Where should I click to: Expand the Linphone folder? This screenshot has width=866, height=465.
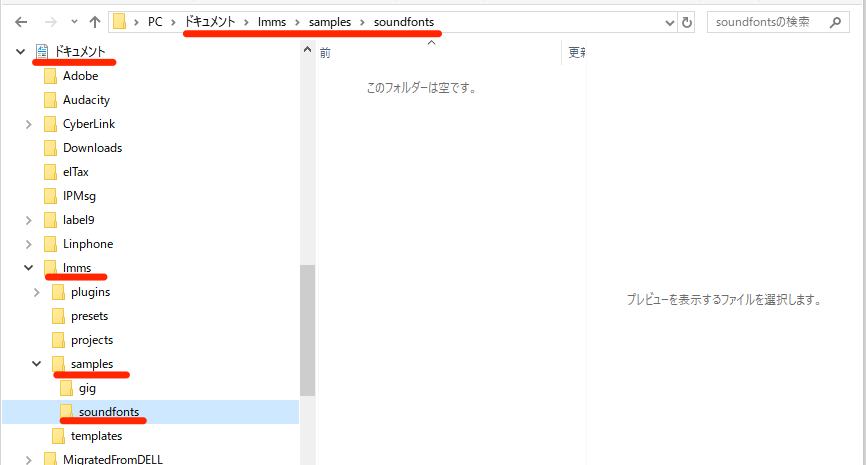(x=29, y=244)
